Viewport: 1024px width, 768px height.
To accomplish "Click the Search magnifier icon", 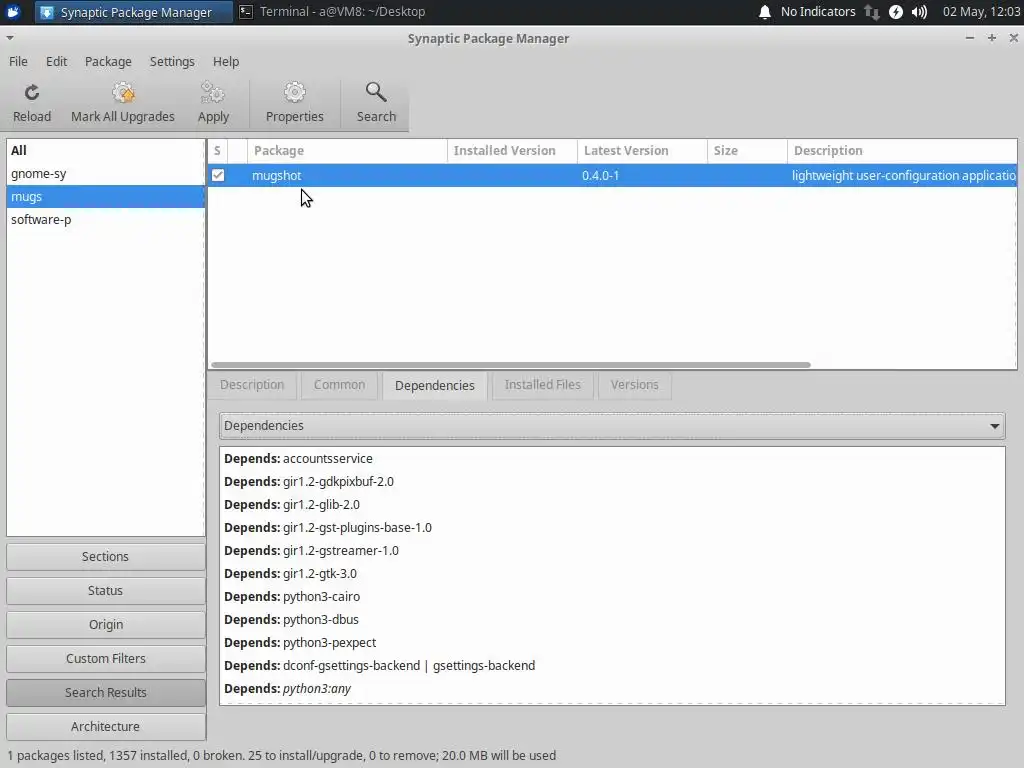I will click(376, 93).
